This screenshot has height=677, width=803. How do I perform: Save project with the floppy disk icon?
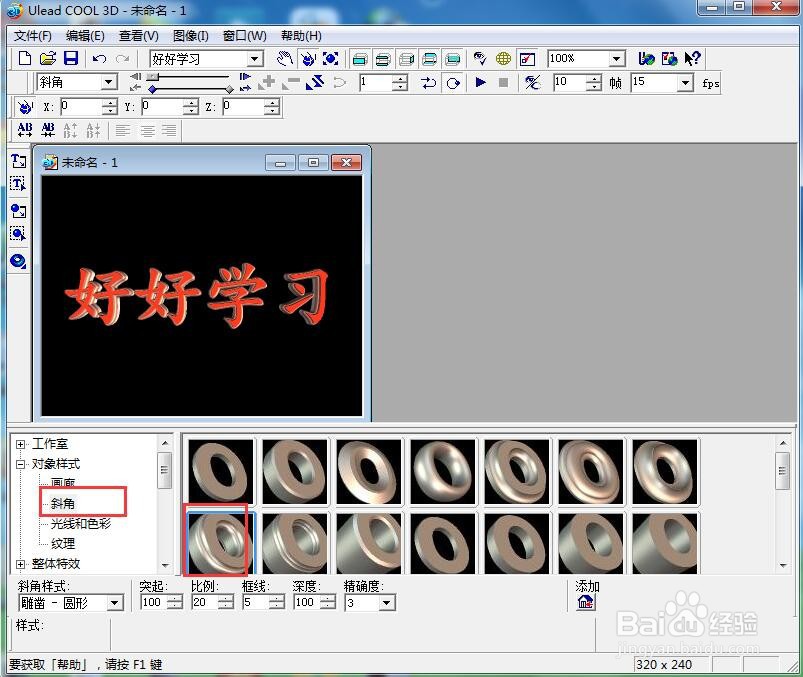click(71, 58)
